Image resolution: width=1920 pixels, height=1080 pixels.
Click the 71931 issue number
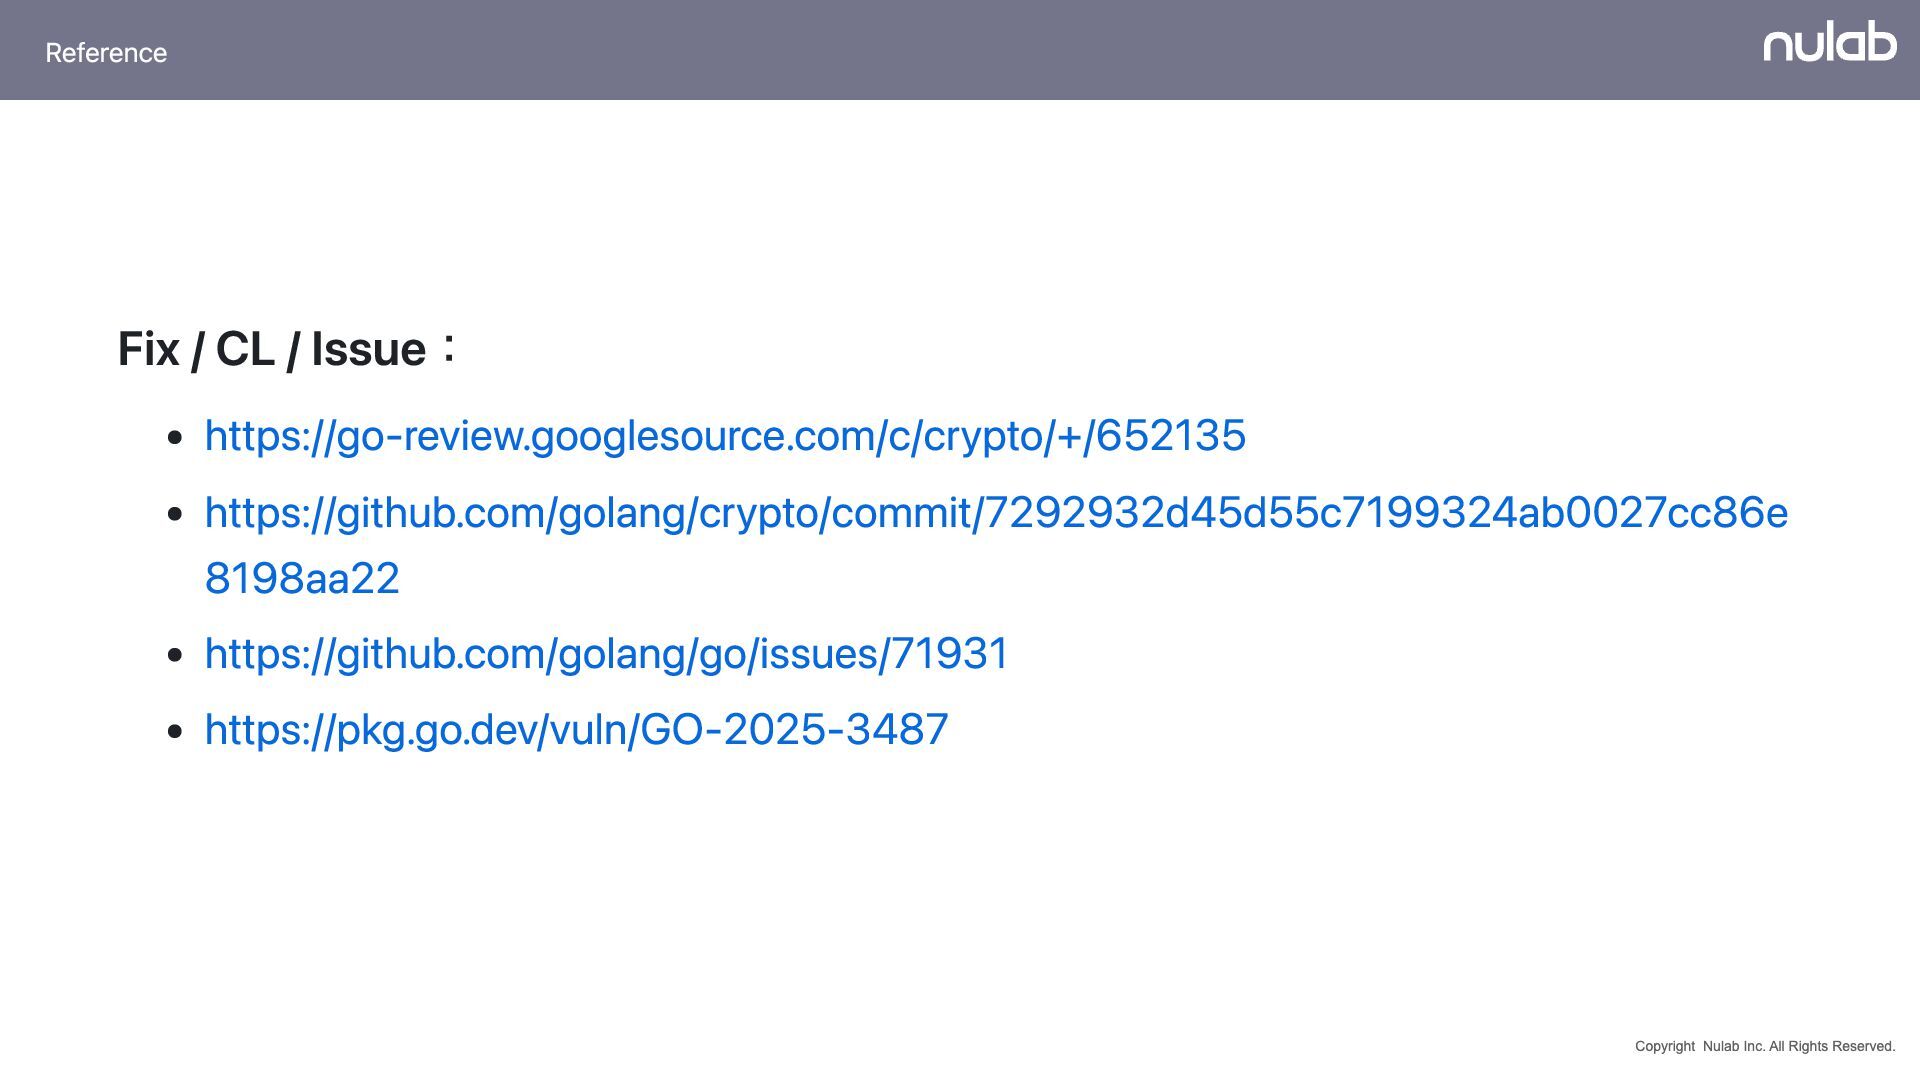pos(950,654)
